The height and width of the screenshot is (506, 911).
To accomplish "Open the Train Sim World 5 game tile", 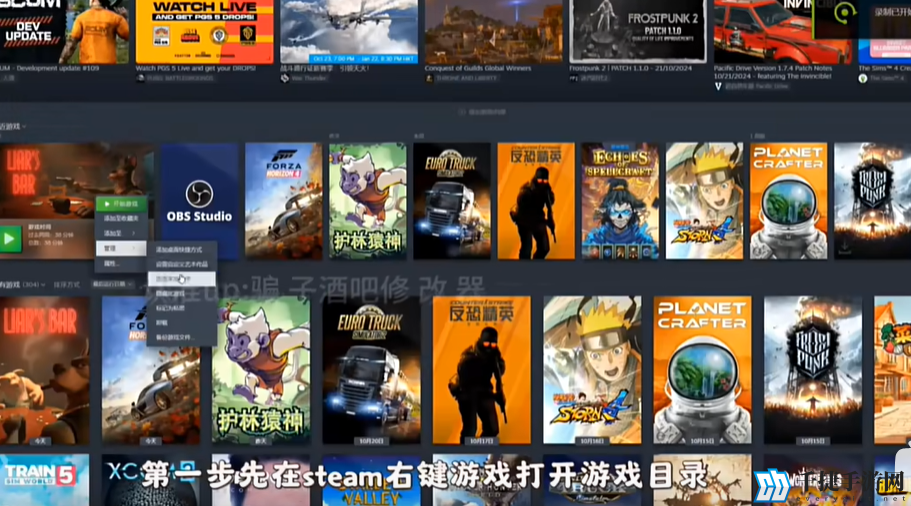I will (x=45, y=480).
